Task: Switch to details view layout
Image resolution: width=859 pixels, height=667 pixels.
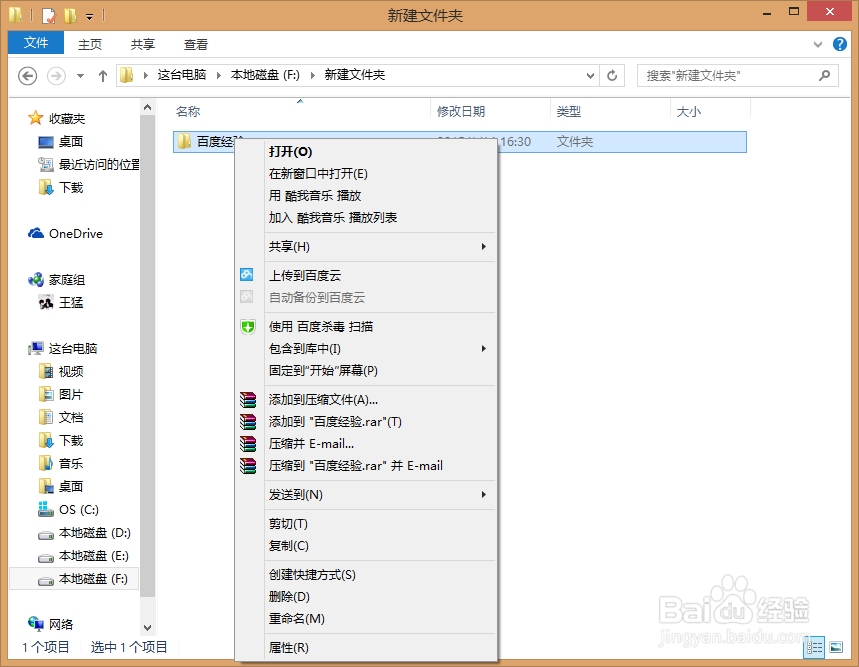Action: 814,647
